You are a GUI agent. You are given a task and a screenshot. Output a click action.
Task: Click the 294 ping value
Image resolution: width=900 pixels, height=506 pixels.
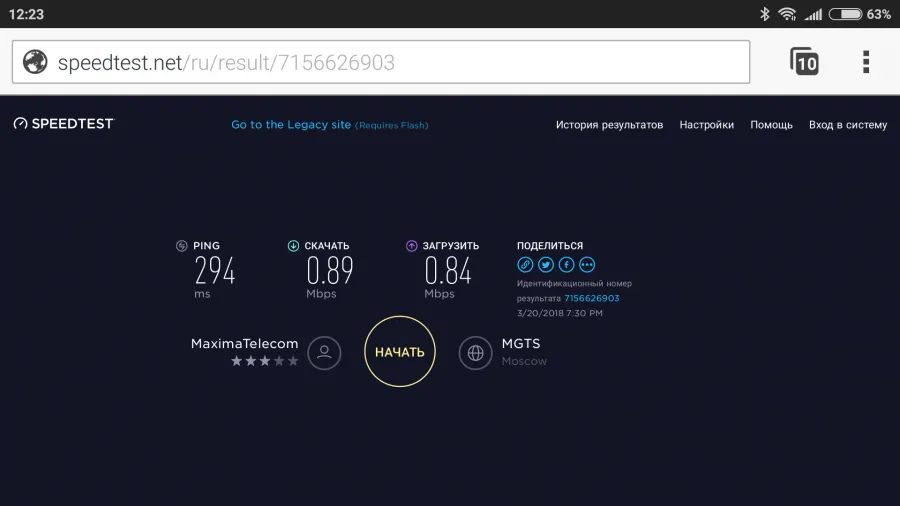[215, 270]
